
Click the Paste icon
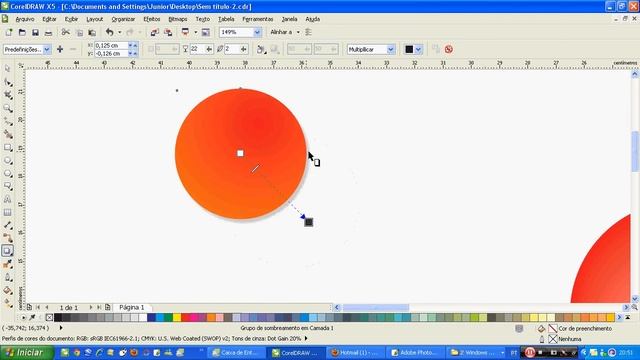[x=92, y=32]
